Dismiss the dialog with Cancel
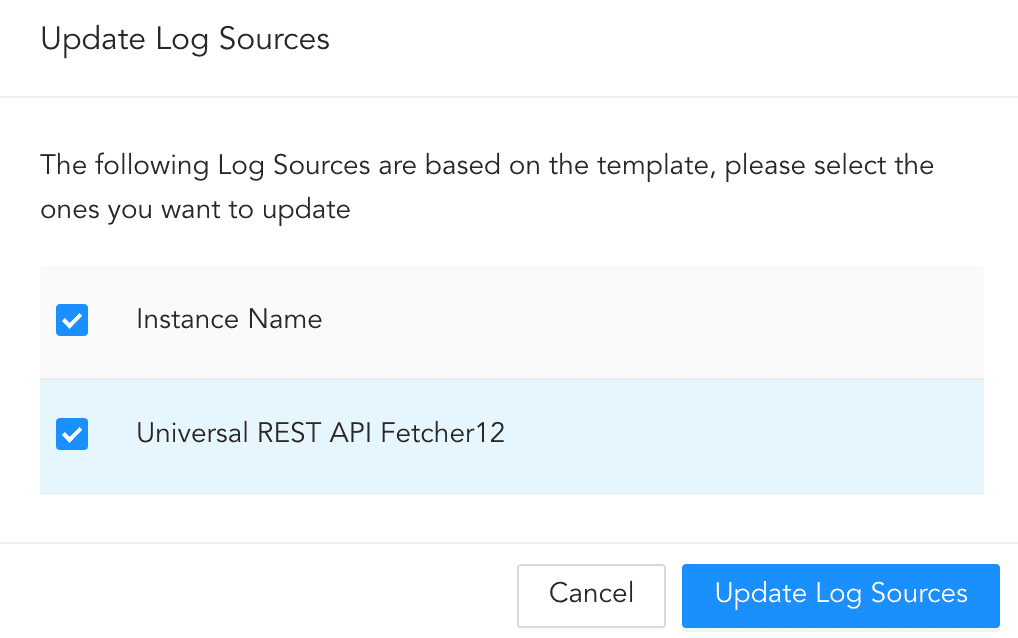The height and width of the screenshot is (638, 1018). click(591, 594)
